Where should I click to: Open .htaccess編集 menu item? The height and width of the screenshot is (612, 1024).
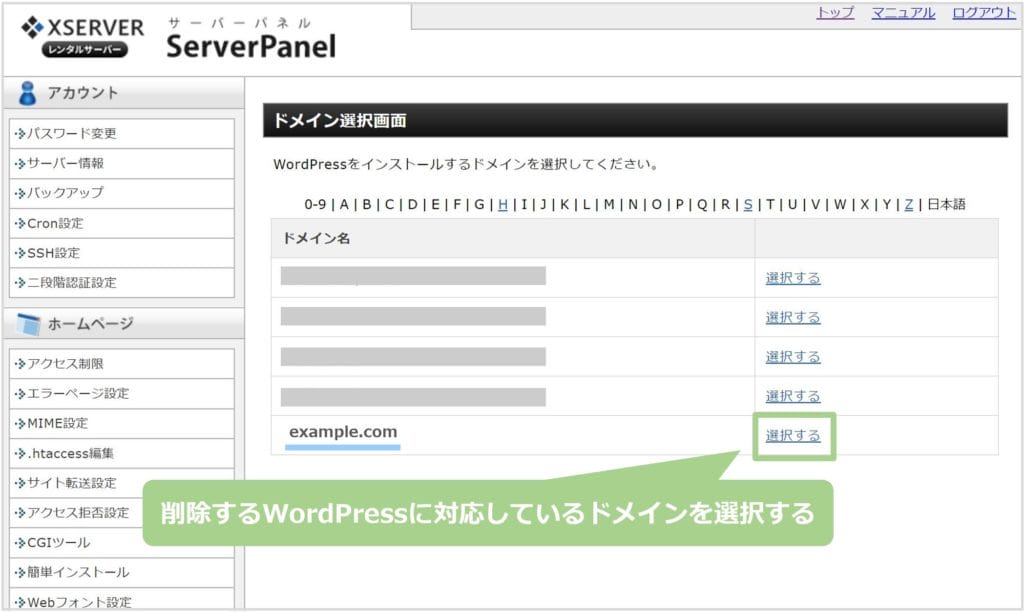122,453
